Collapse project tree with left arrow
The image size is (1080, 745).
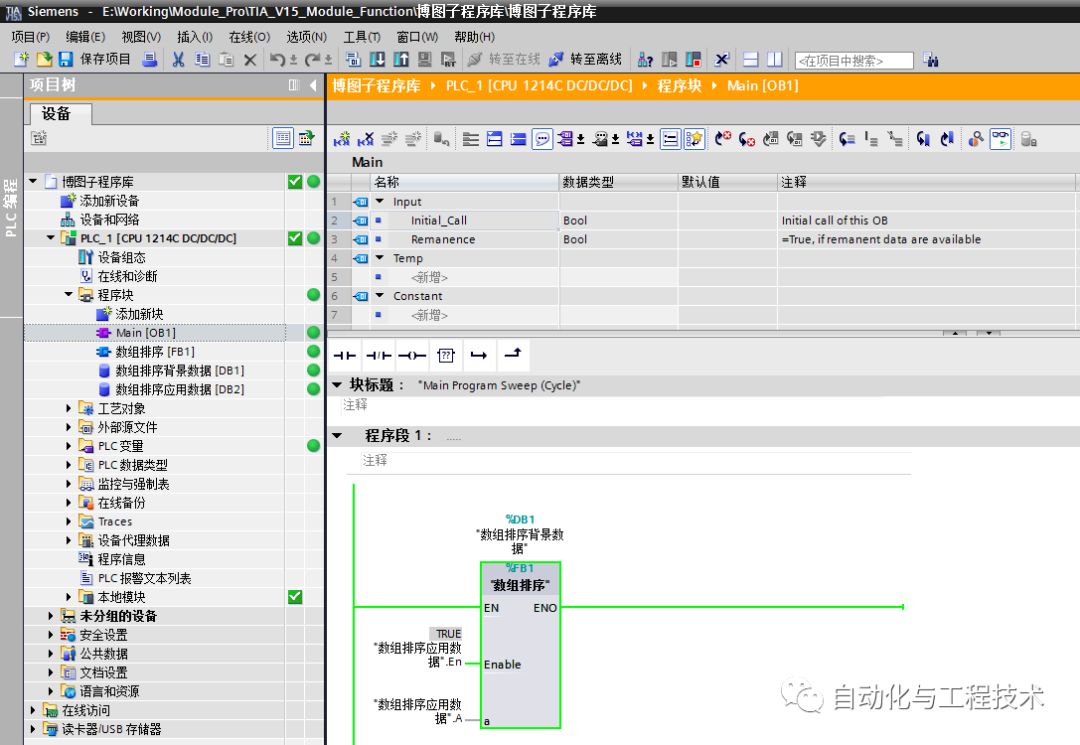[313, 85]
